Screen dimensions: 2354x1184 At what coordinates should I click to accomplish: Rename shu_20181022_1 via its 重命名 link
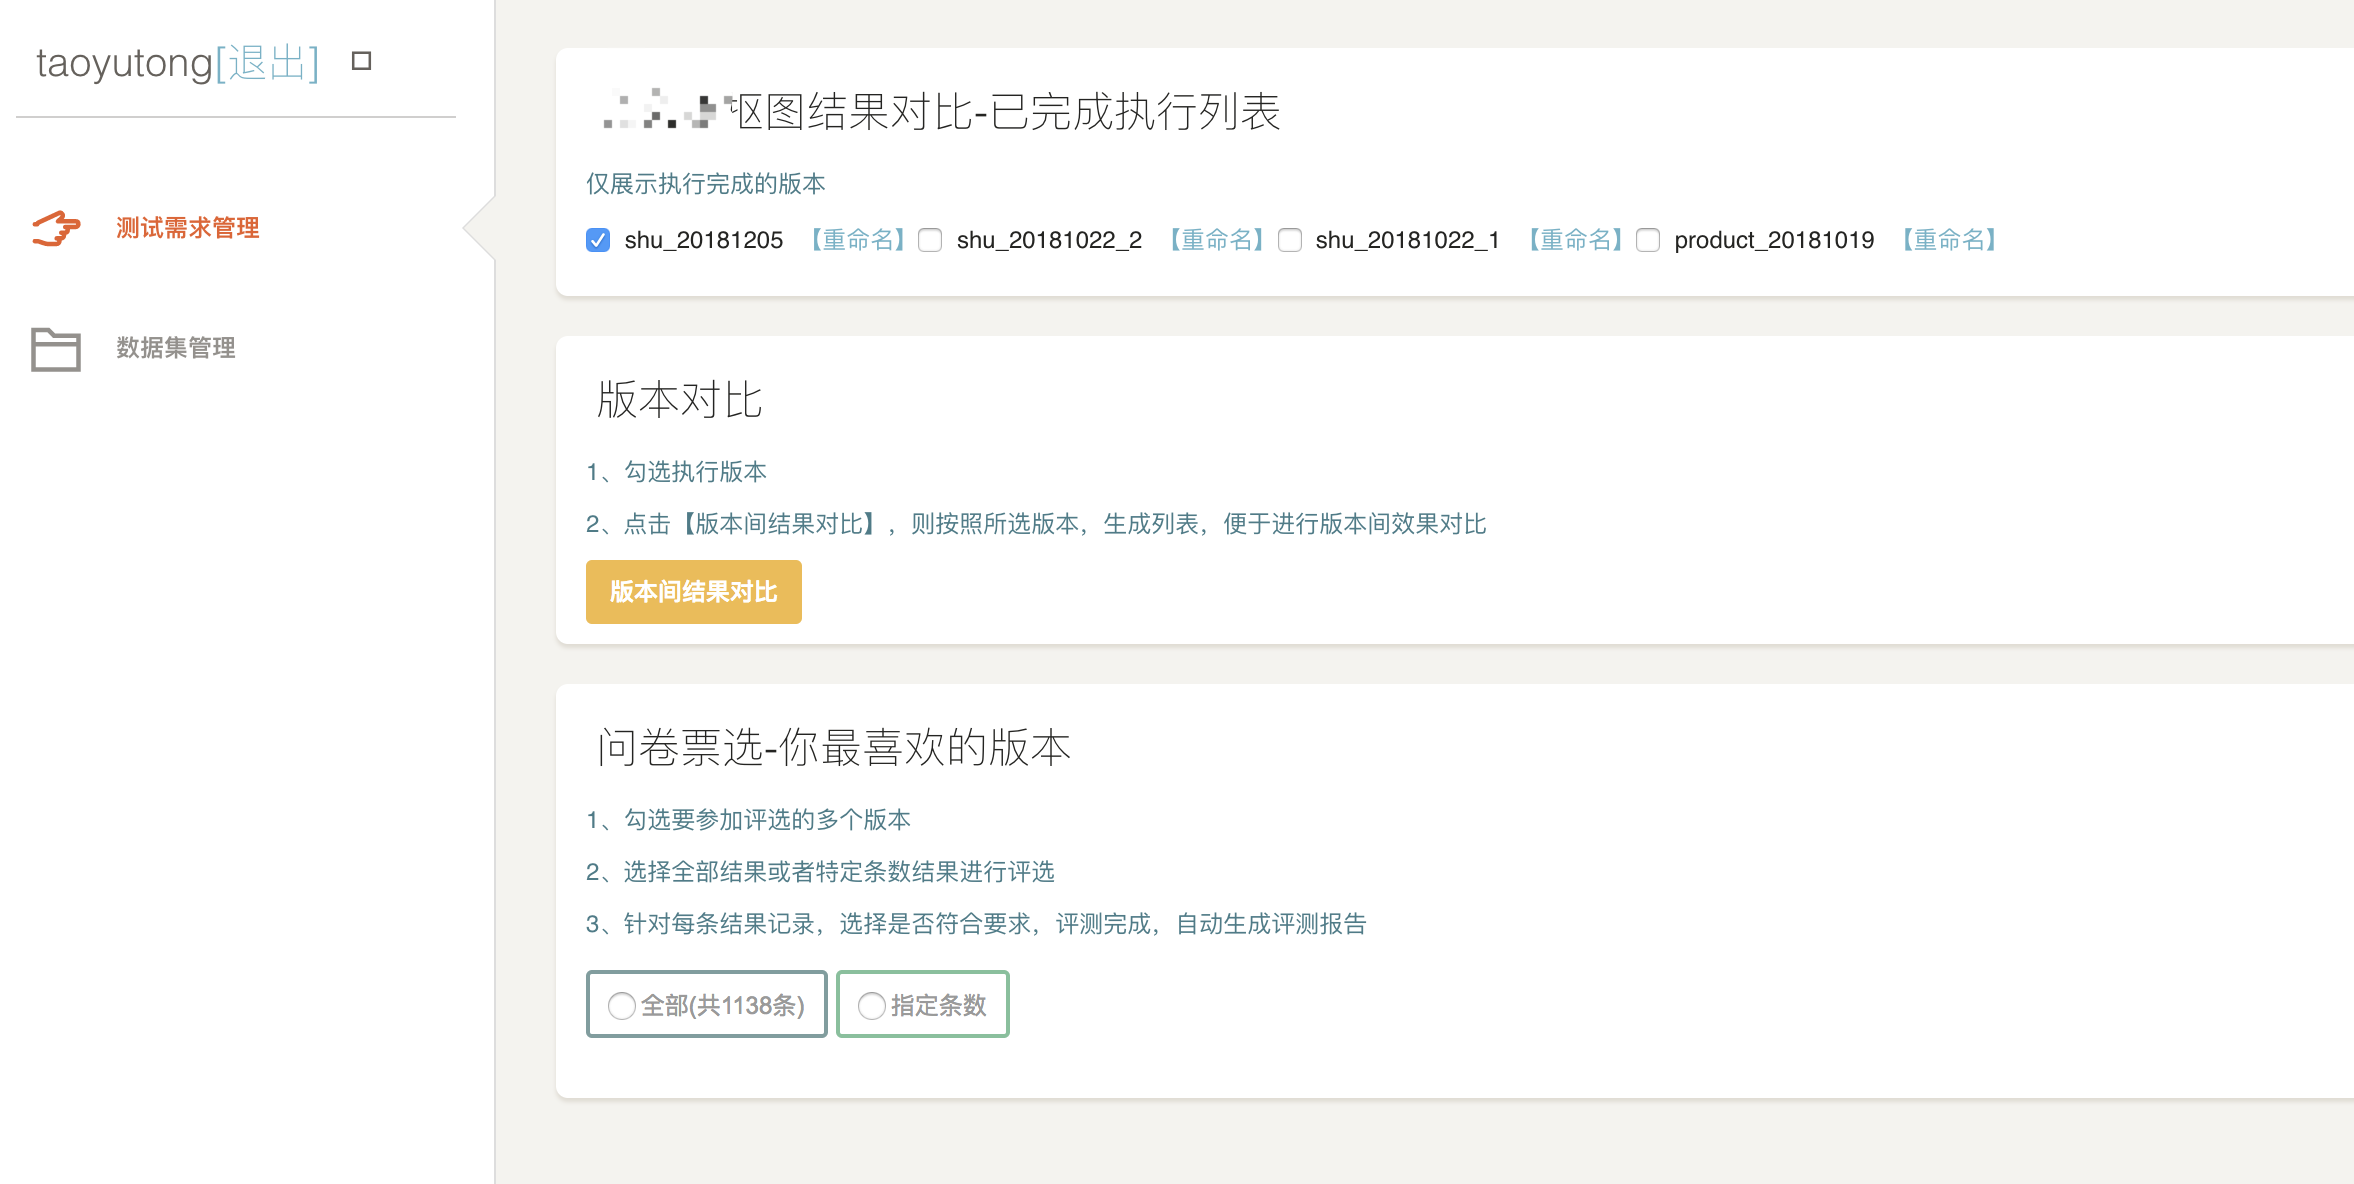pyautogui.click(x=1576, y=240)
